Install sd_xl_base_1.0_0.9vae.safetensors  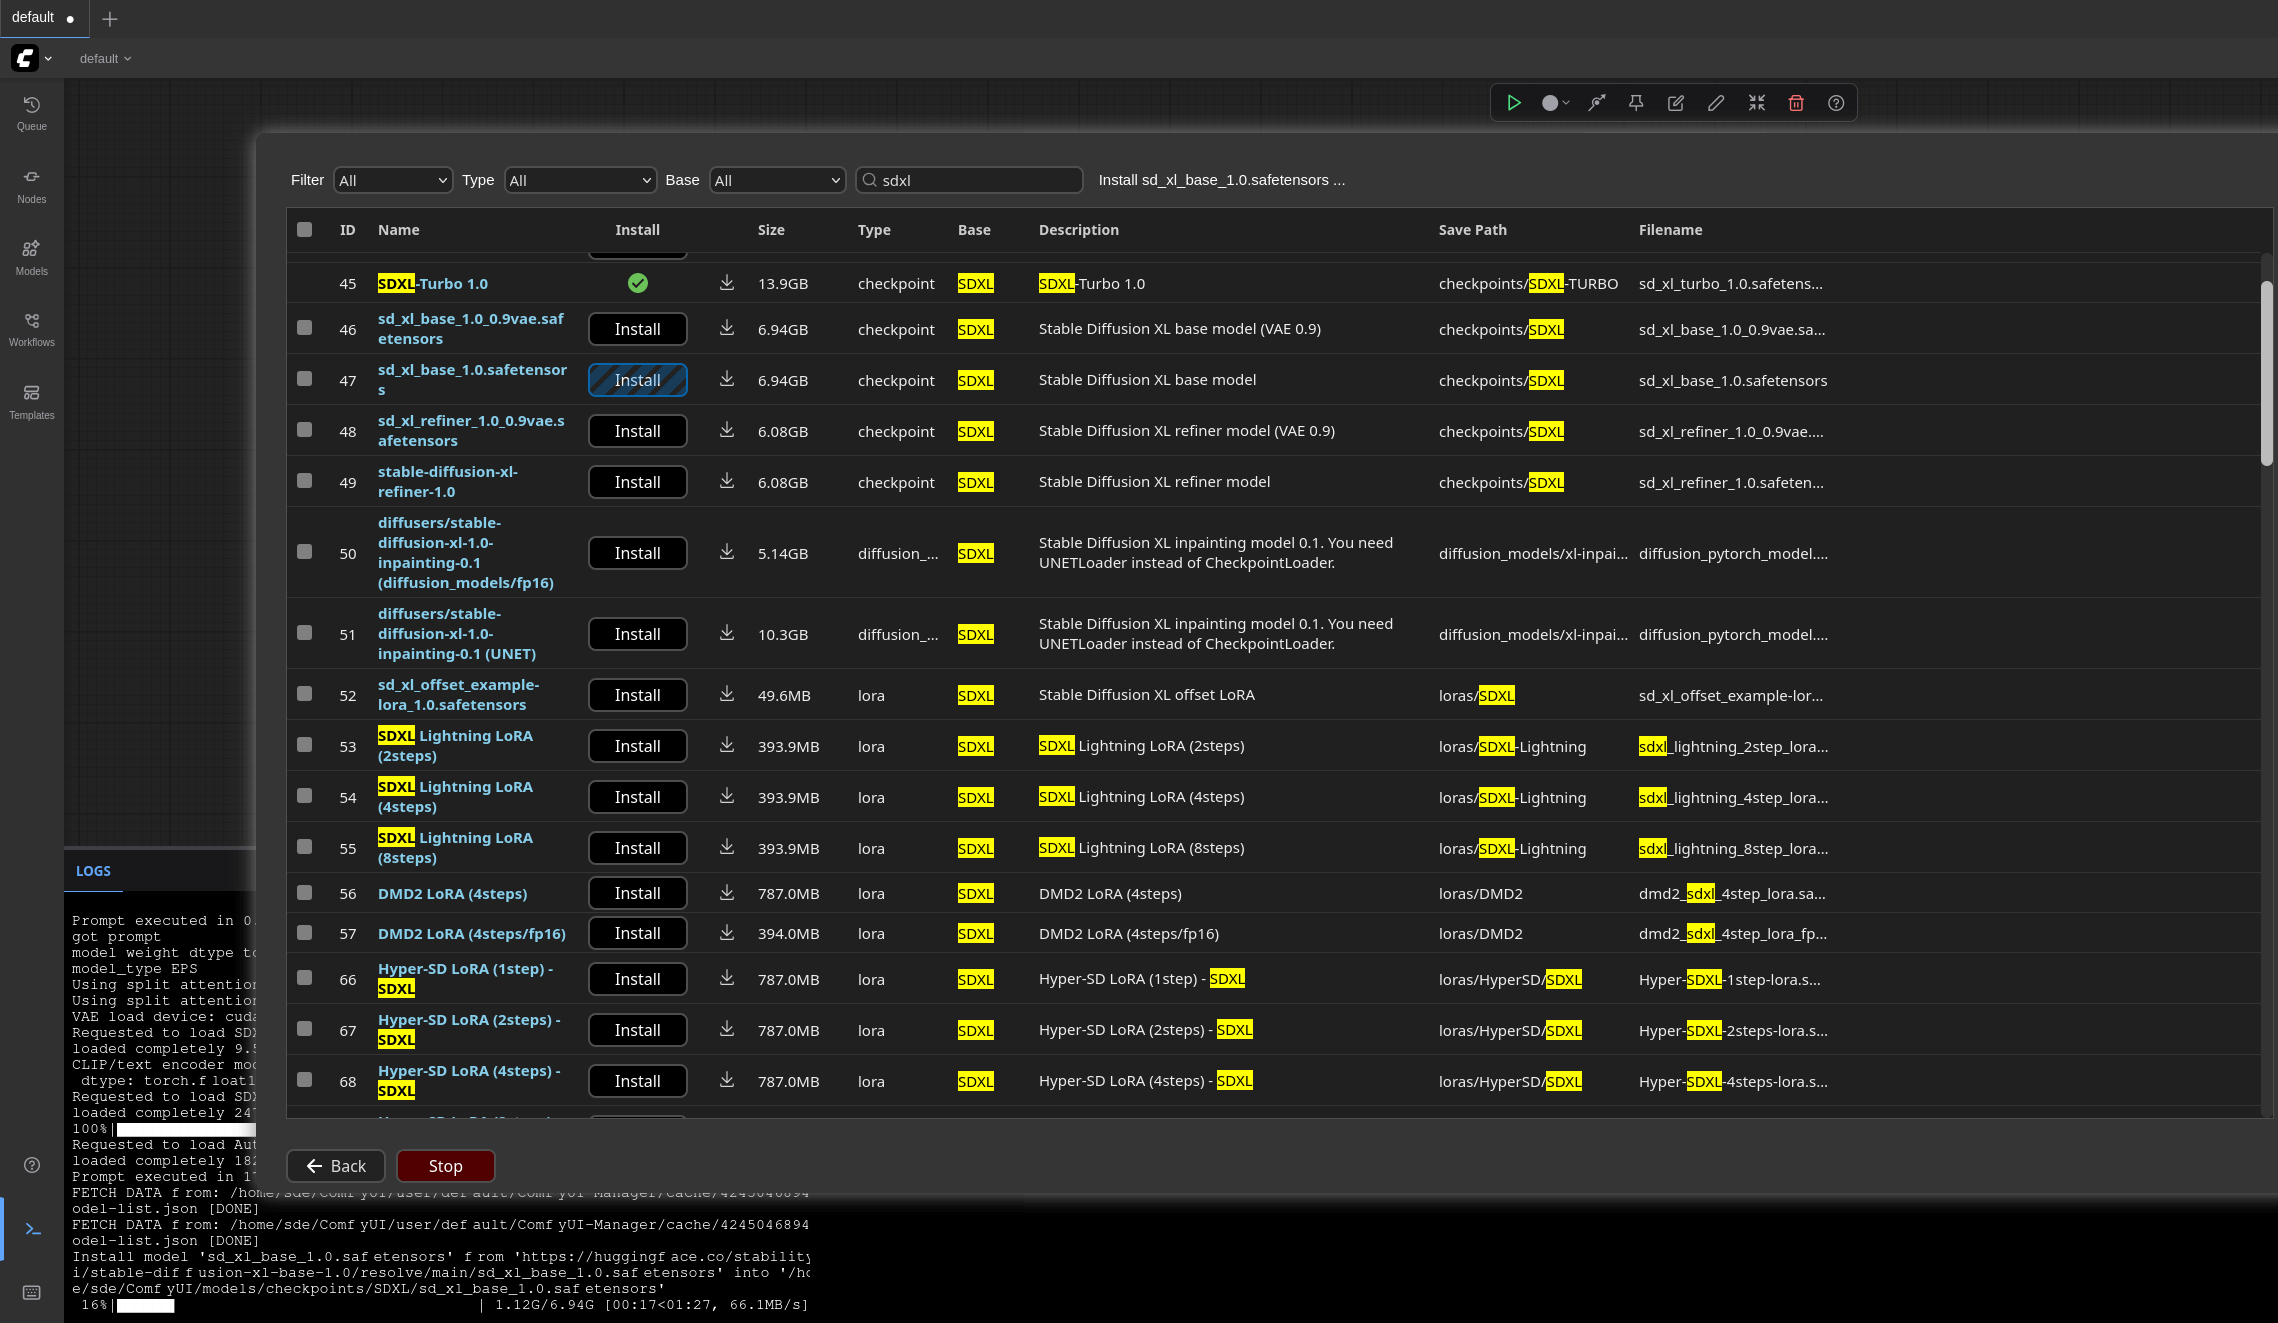tap(638, 329)
